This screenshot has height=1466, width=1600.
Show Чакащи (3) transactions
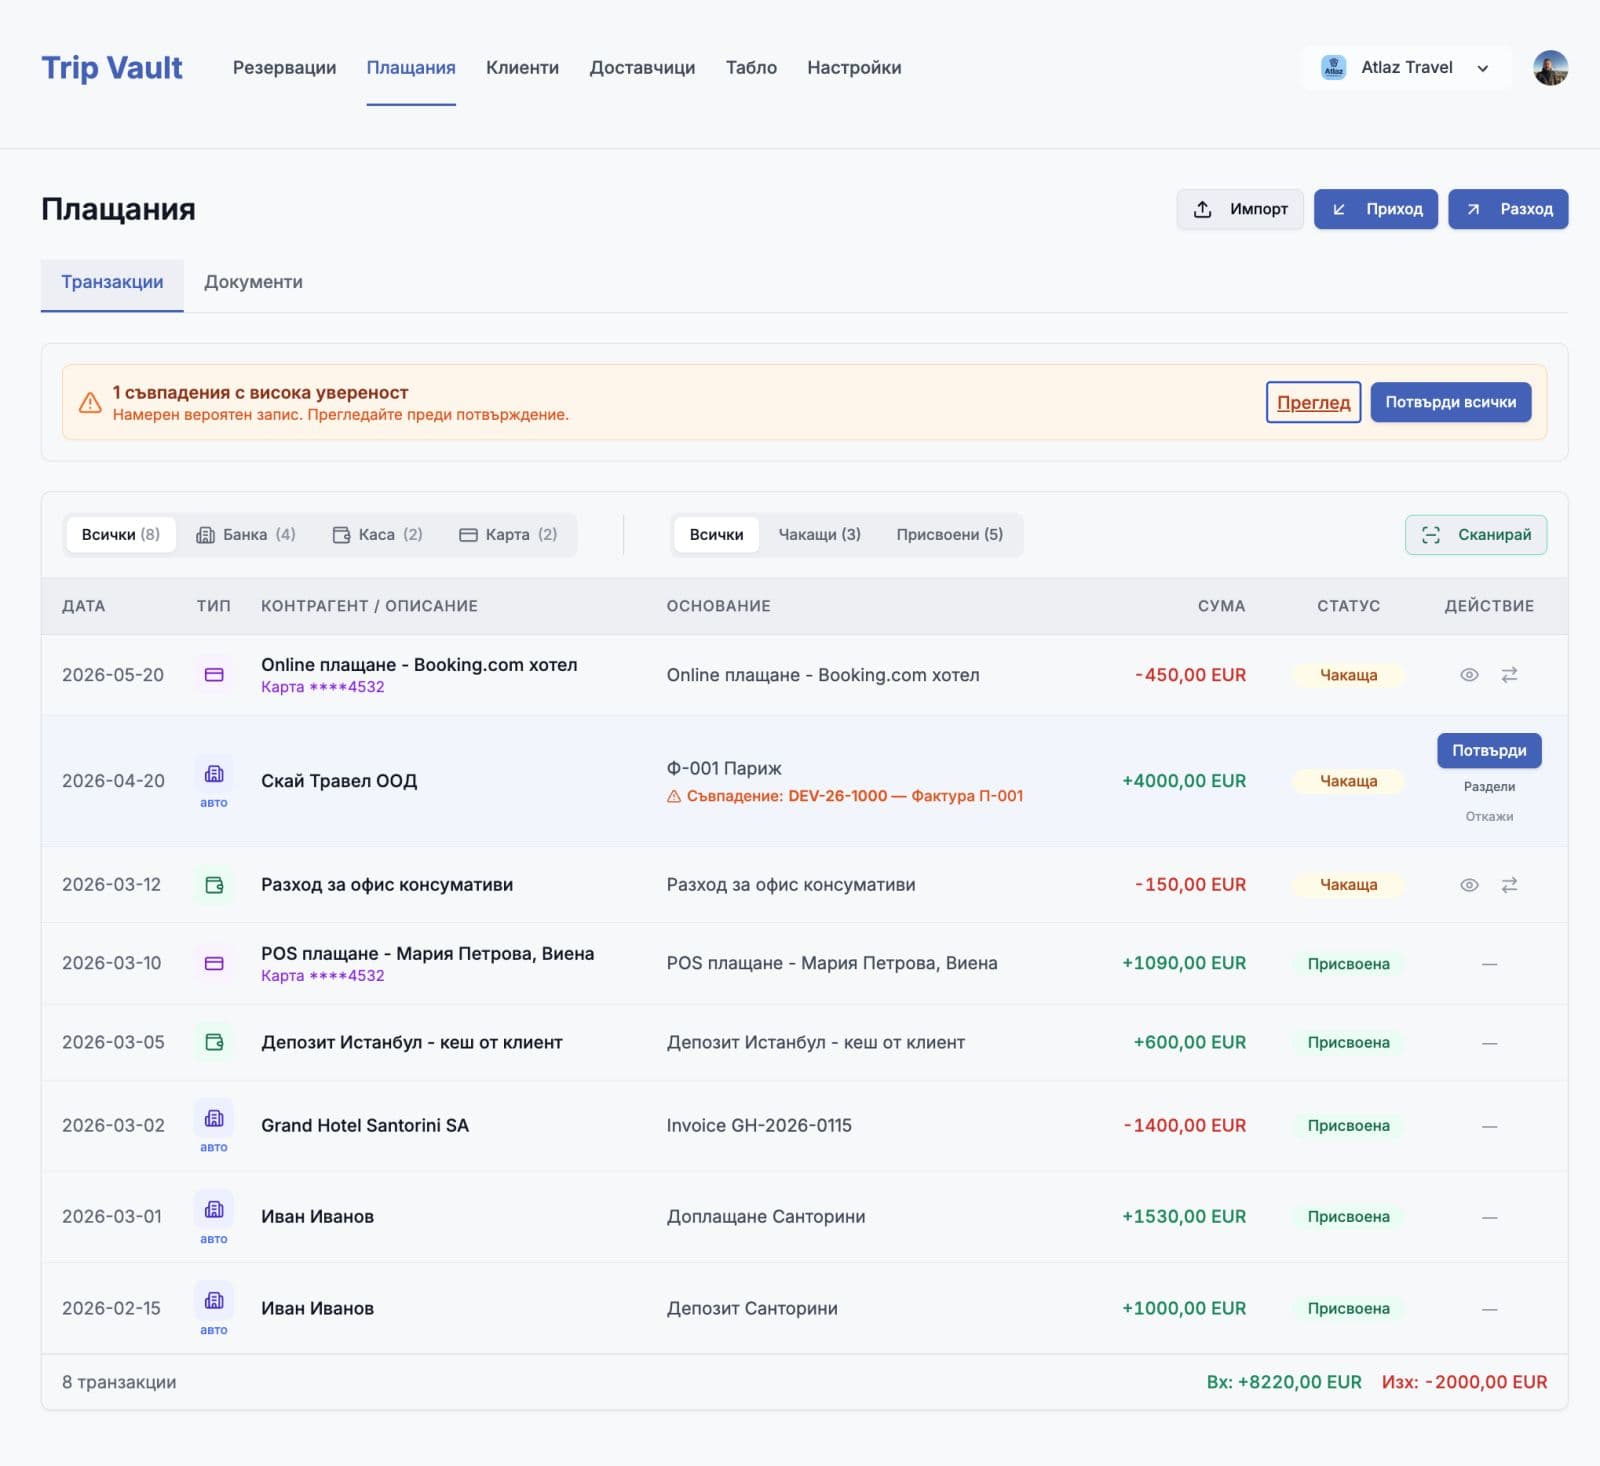pyautogui.click(x=819, y=534)
